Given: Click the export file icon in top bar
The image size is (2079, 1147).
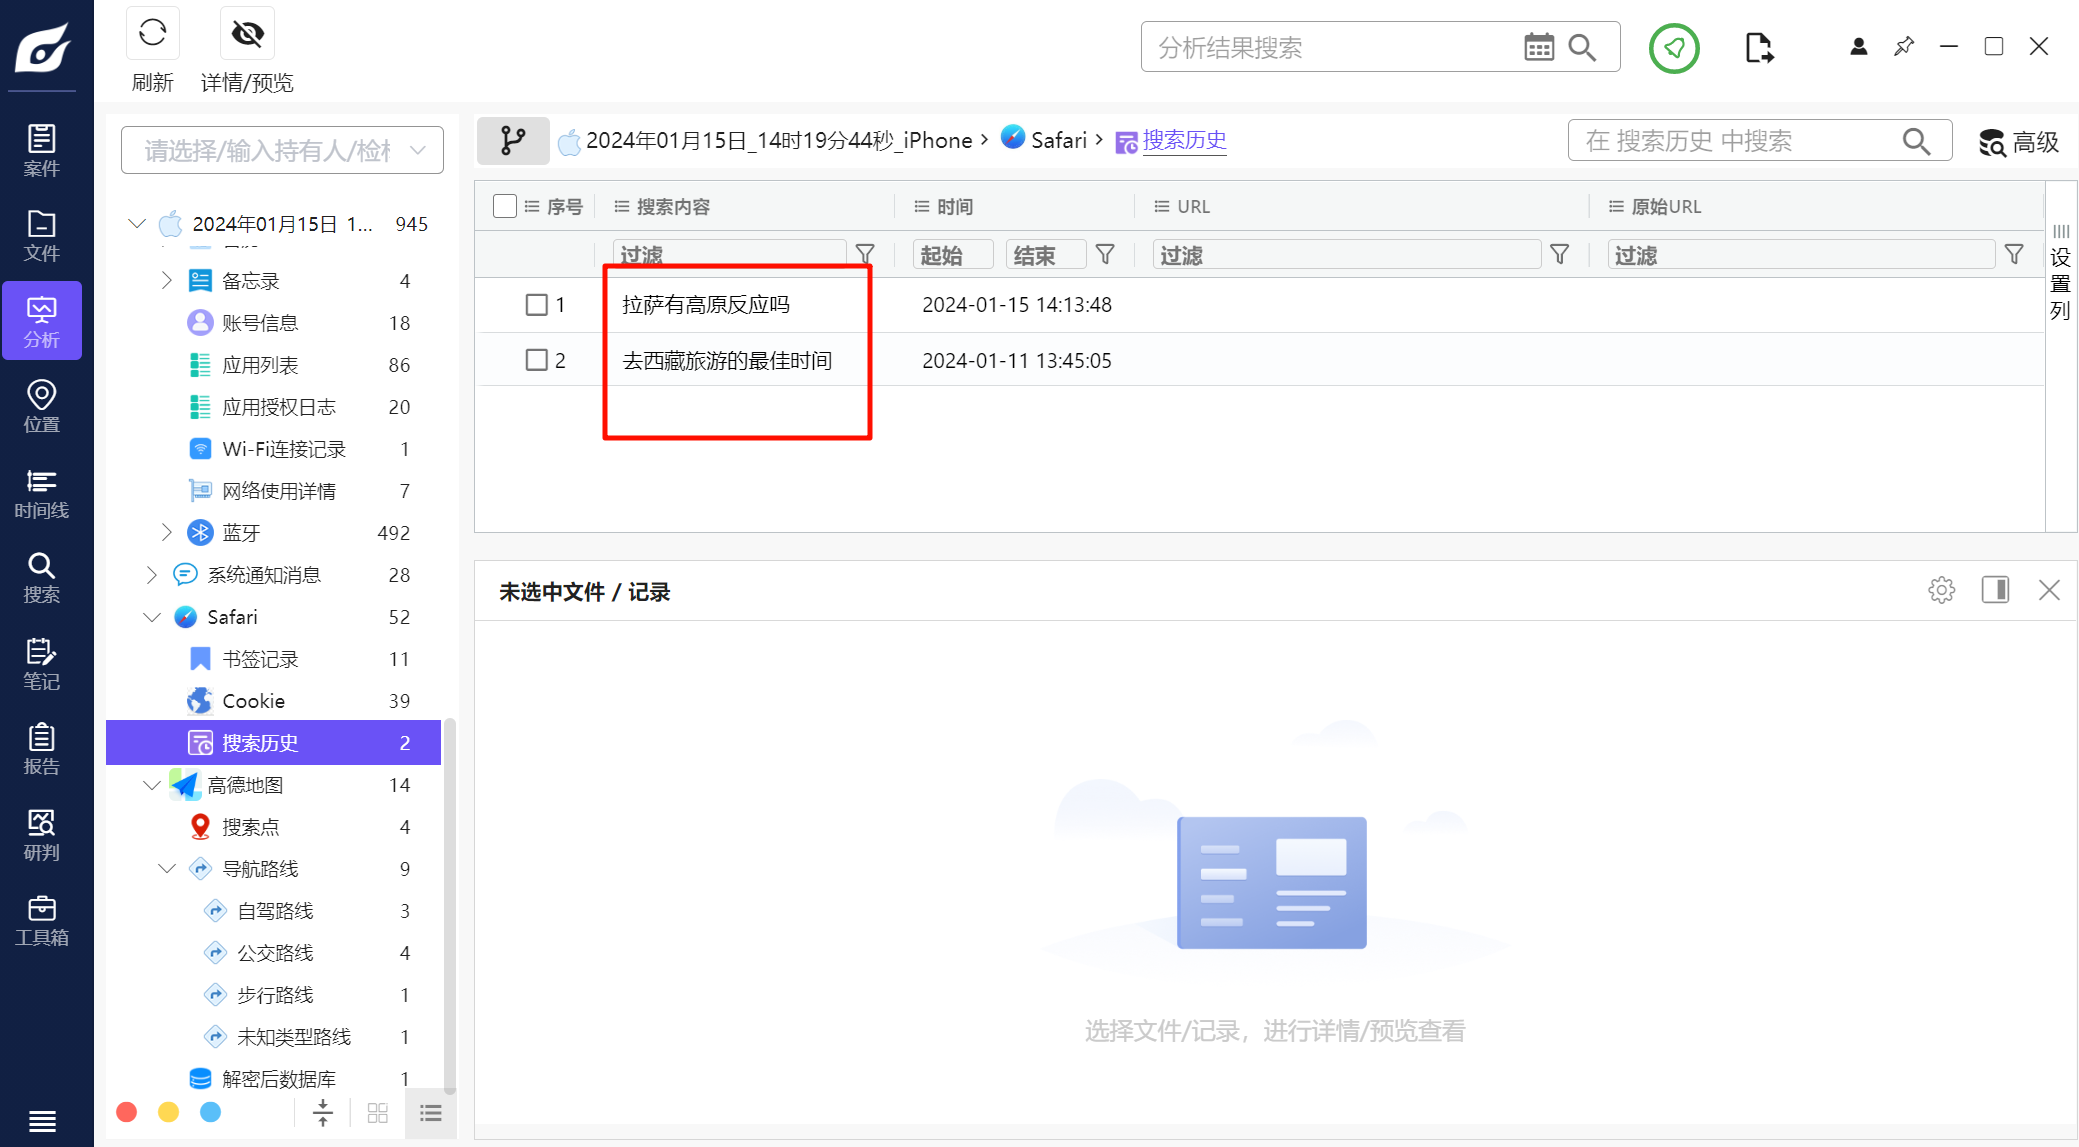Looking at the screenshot, I should pyautogui.click(x=1758, y=47).
